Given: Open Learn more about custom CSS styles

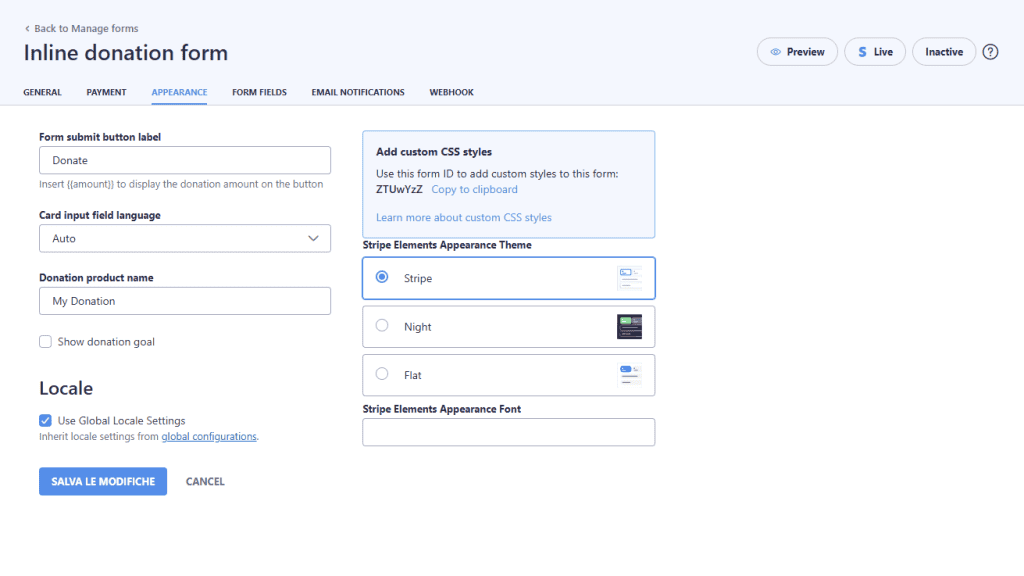Looking at the screenshot, I should (463, 217).
